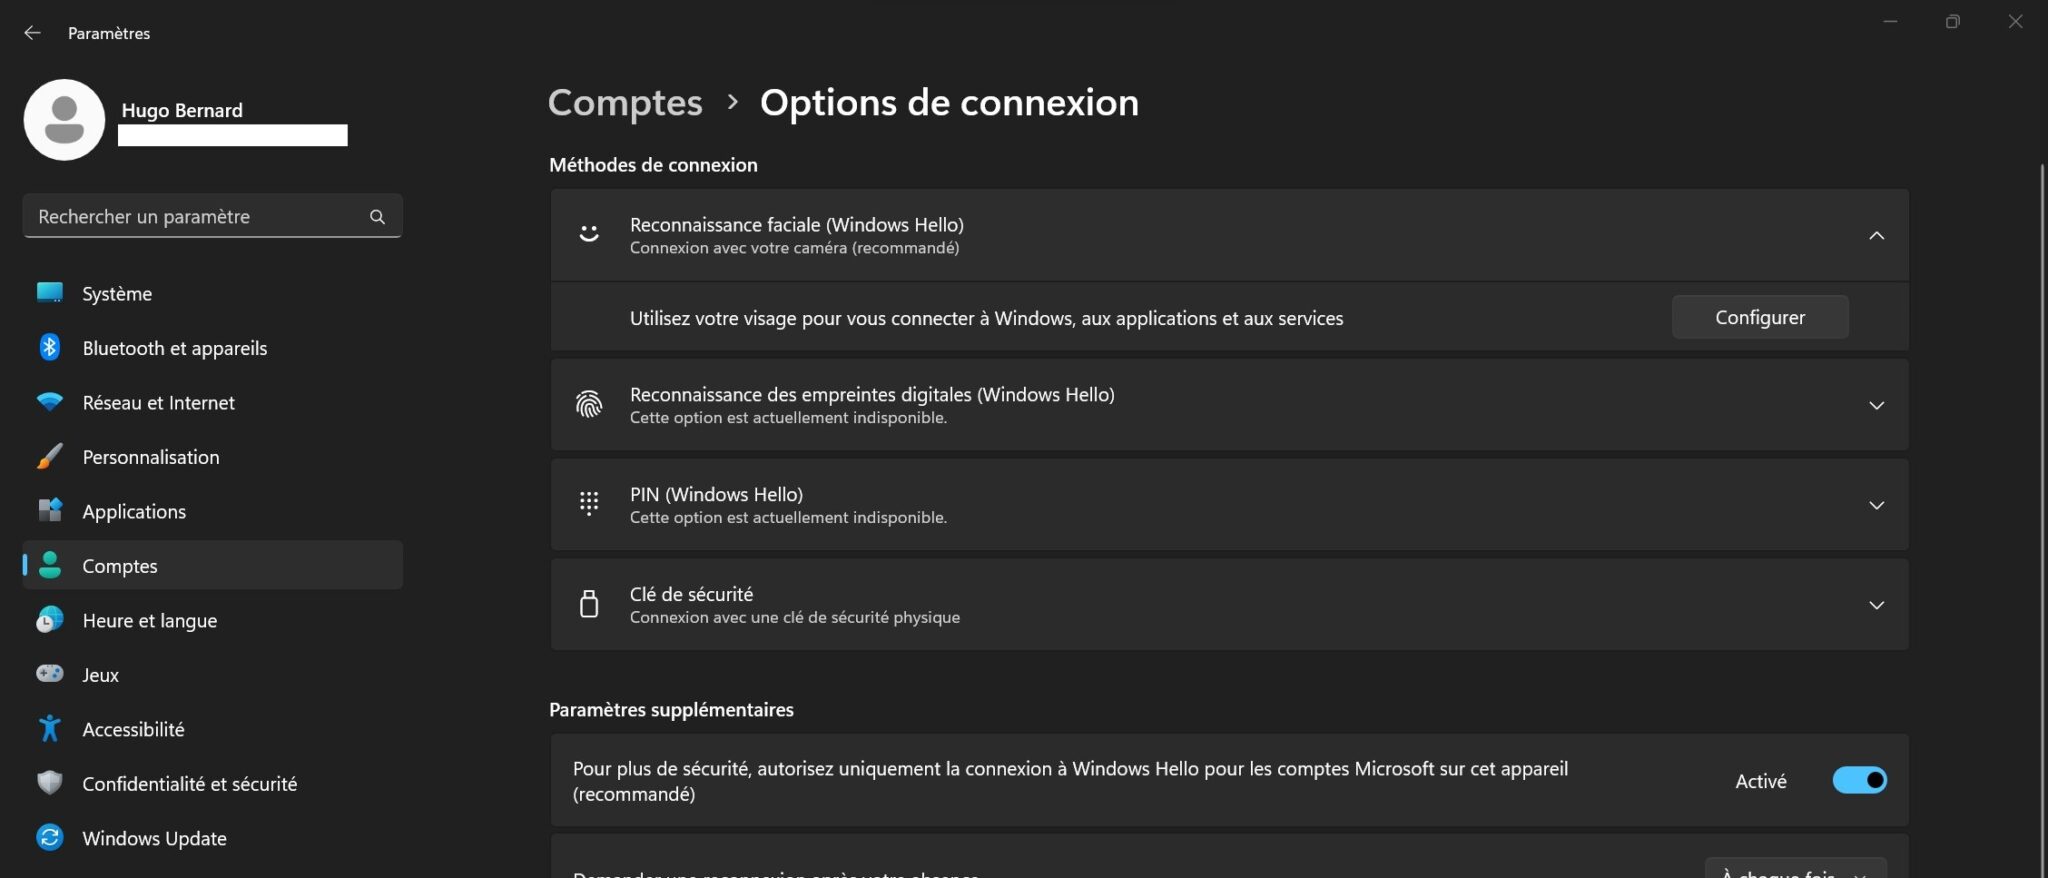Expand the Reconnaissance des empreintes digitales section
The image size is (2048, 878).
pos(1877,405)
